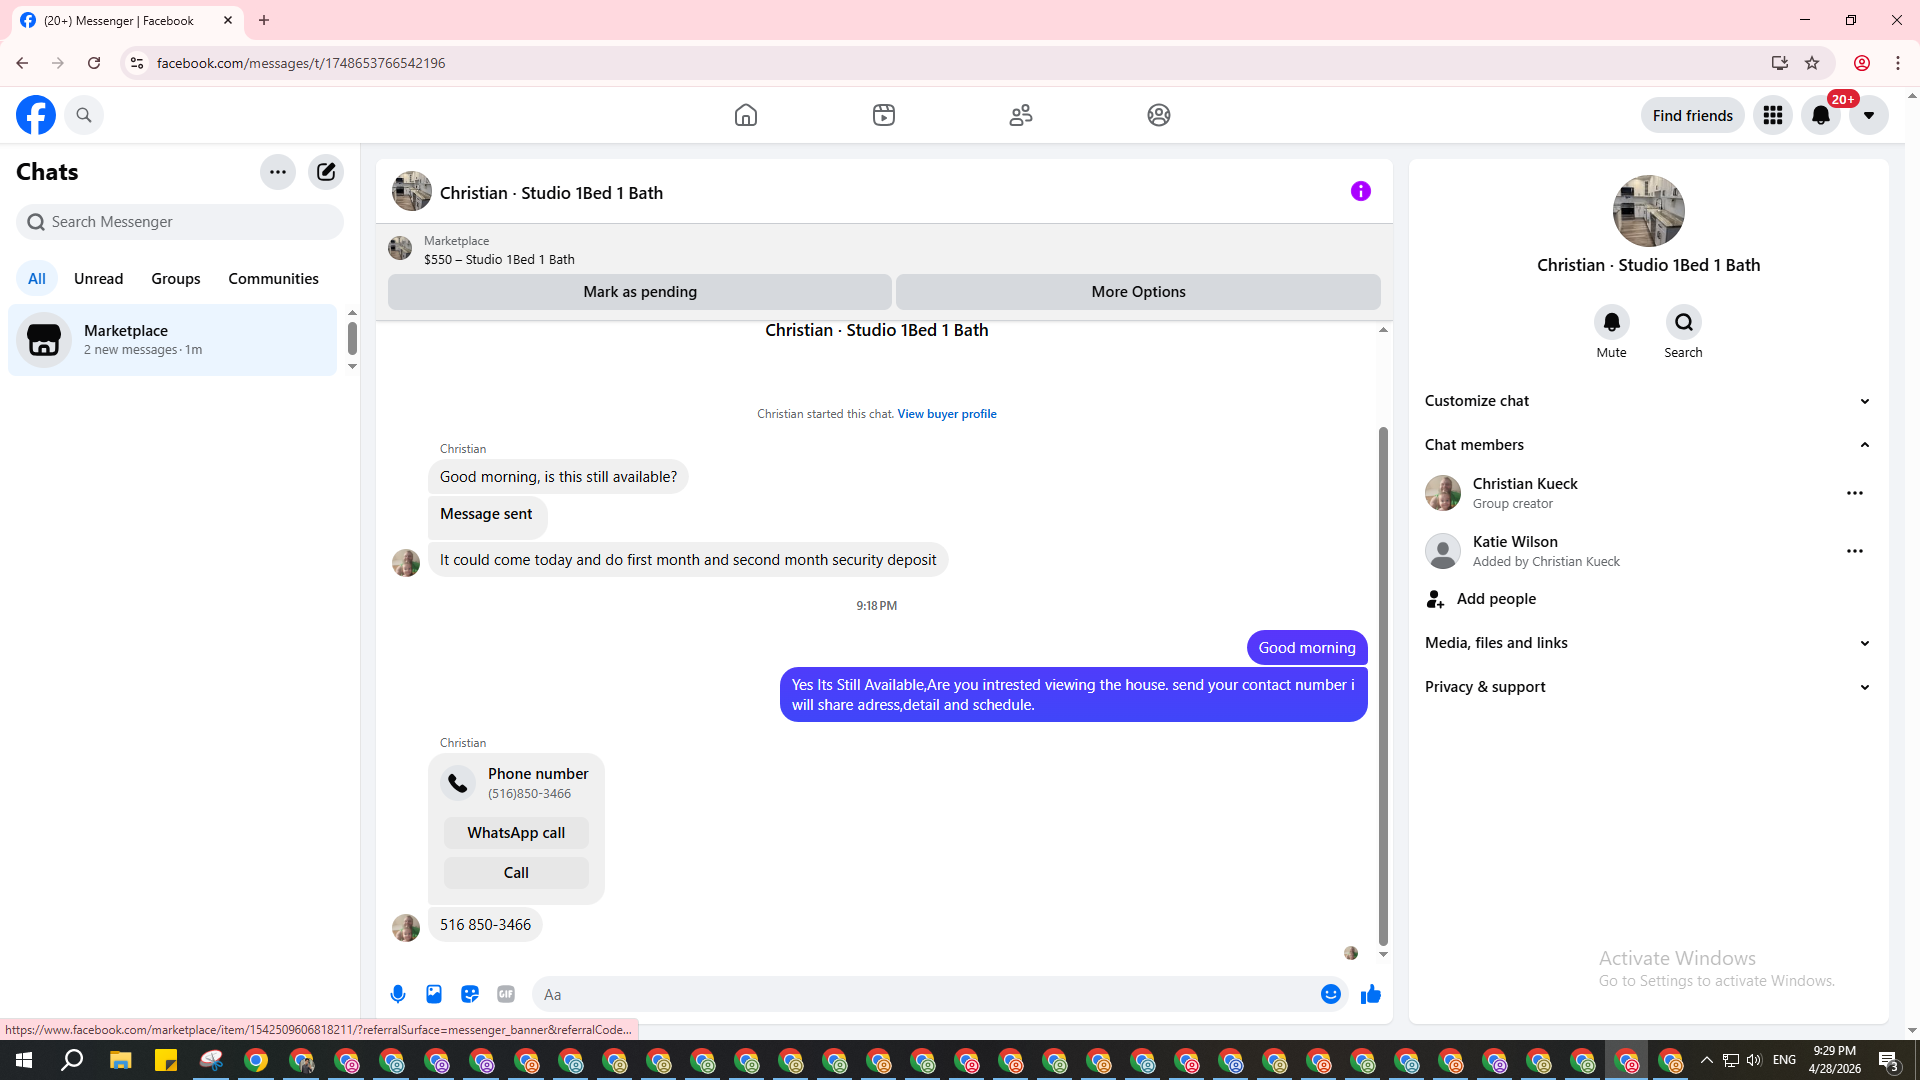Open Facebook notifications bell
1920x1080 pixels.
1820,115
